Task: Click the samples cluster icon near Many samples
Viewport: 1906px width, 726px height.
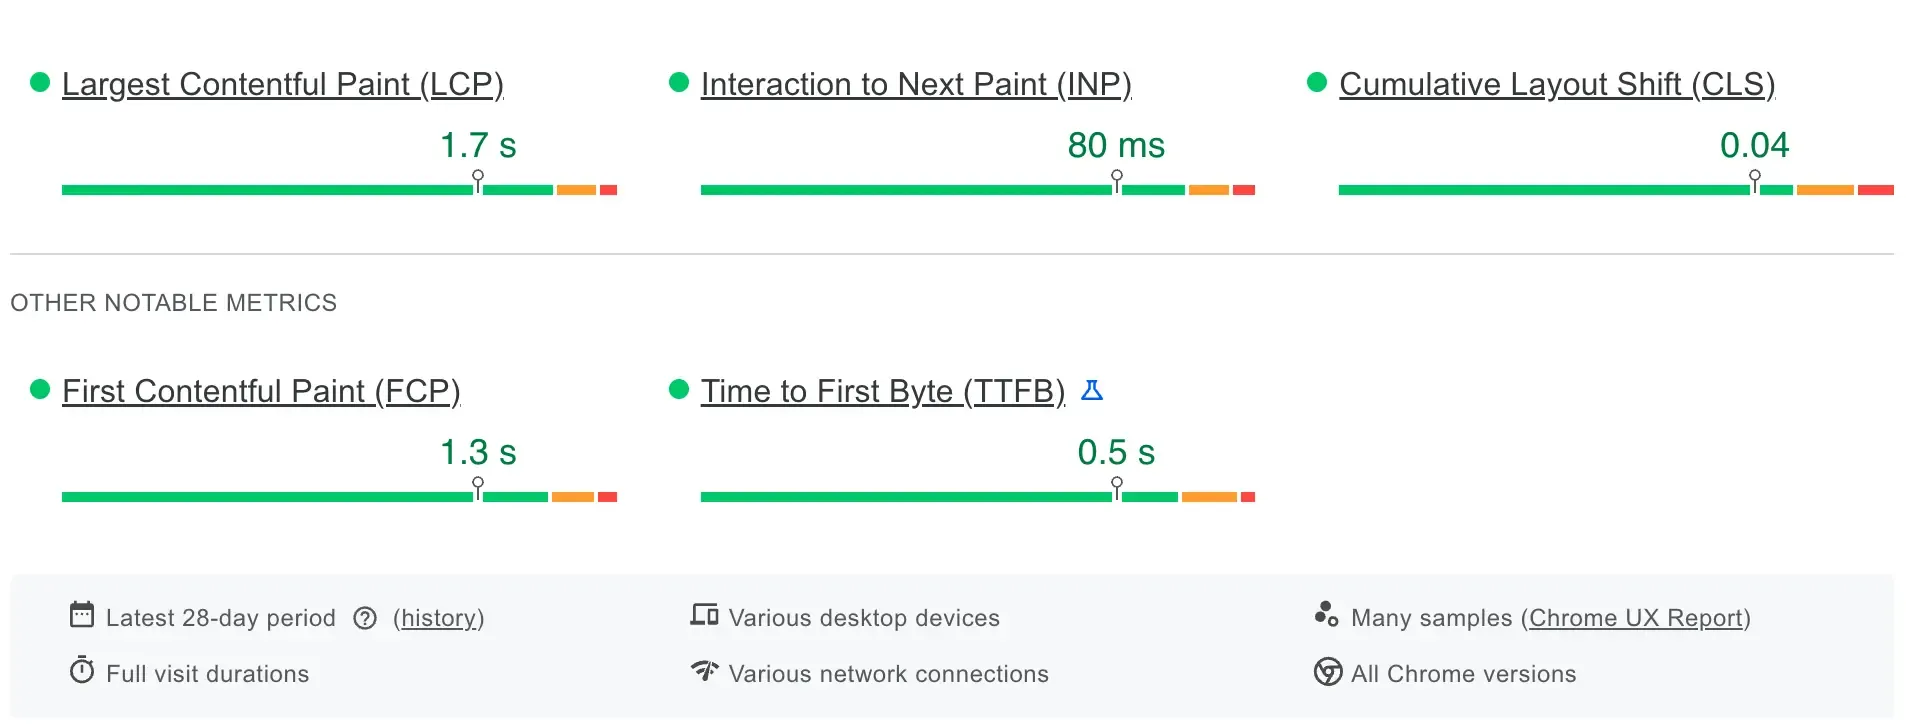Action: [x=1327, y=617]
